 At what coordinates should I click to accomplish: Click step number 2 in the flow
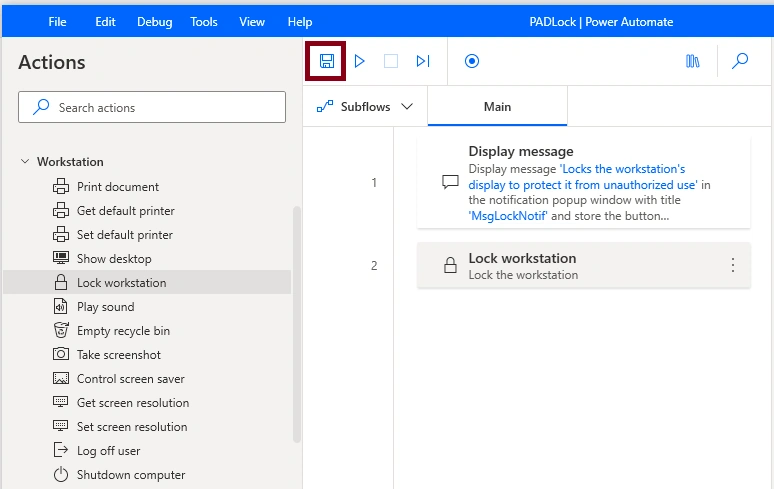374,265
